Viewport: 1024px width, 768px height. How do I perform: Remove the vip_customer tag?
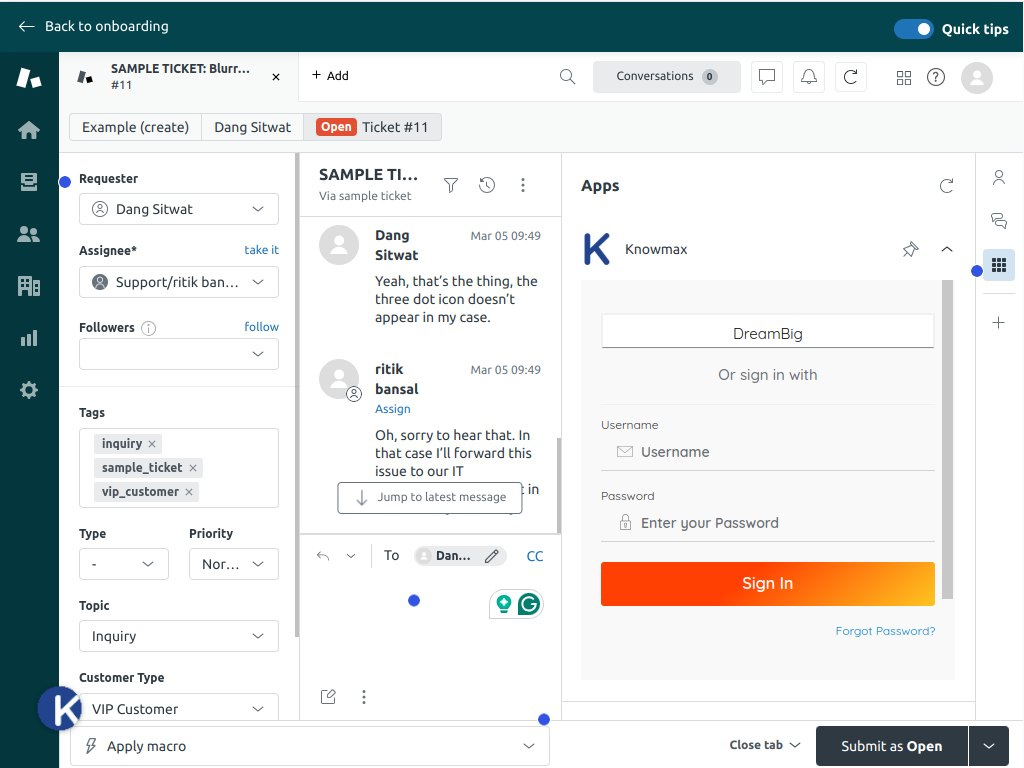pos(189,492)
